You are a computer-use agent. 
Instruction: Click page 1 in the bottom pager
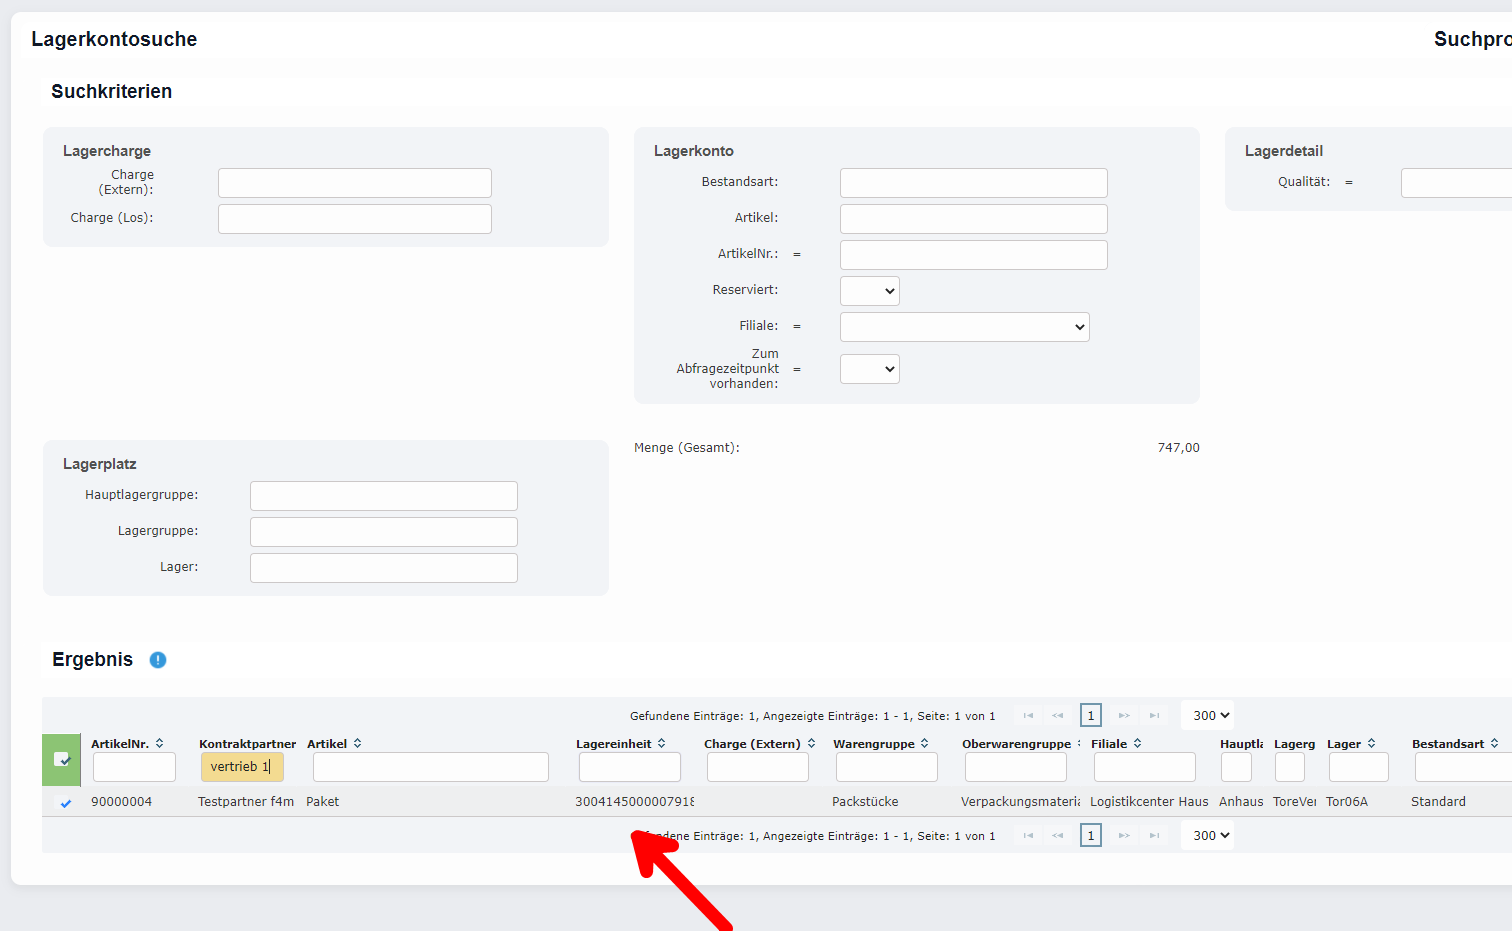[1090, 836]
